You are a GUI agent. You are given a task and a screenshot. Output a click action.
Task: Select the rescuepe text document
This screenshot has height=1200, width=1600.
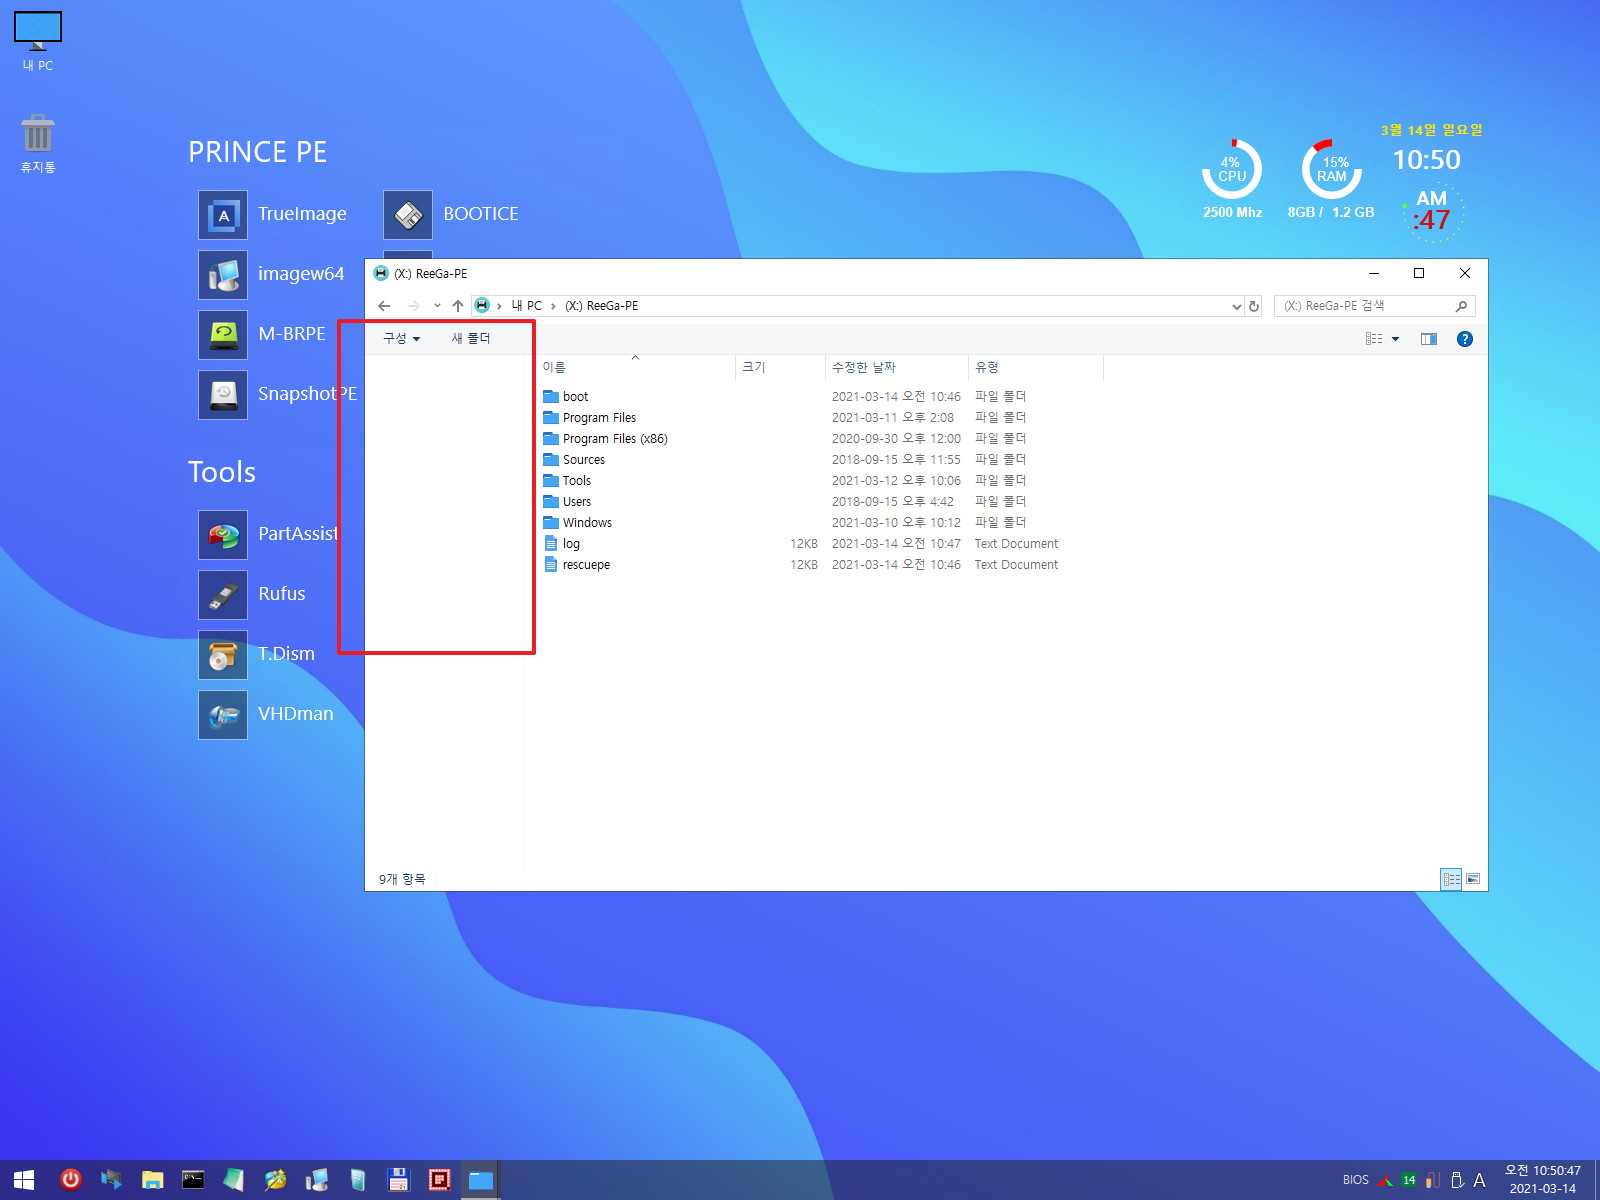click(577, 565)
